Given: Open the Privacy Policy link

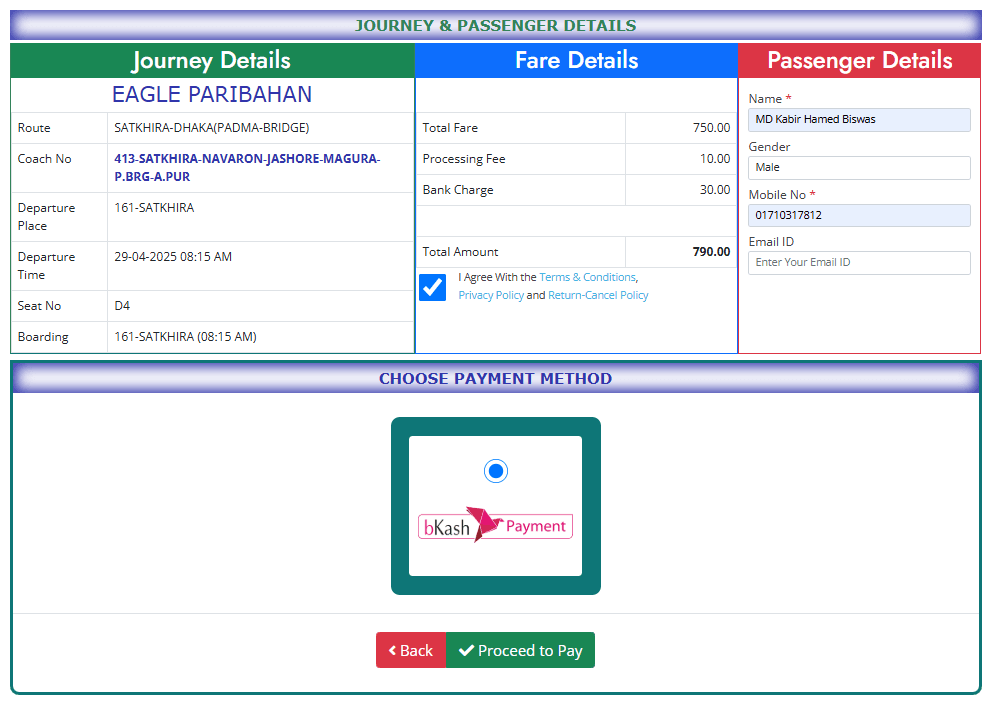Looking at the screenshot, I should [x=491, y=295].
